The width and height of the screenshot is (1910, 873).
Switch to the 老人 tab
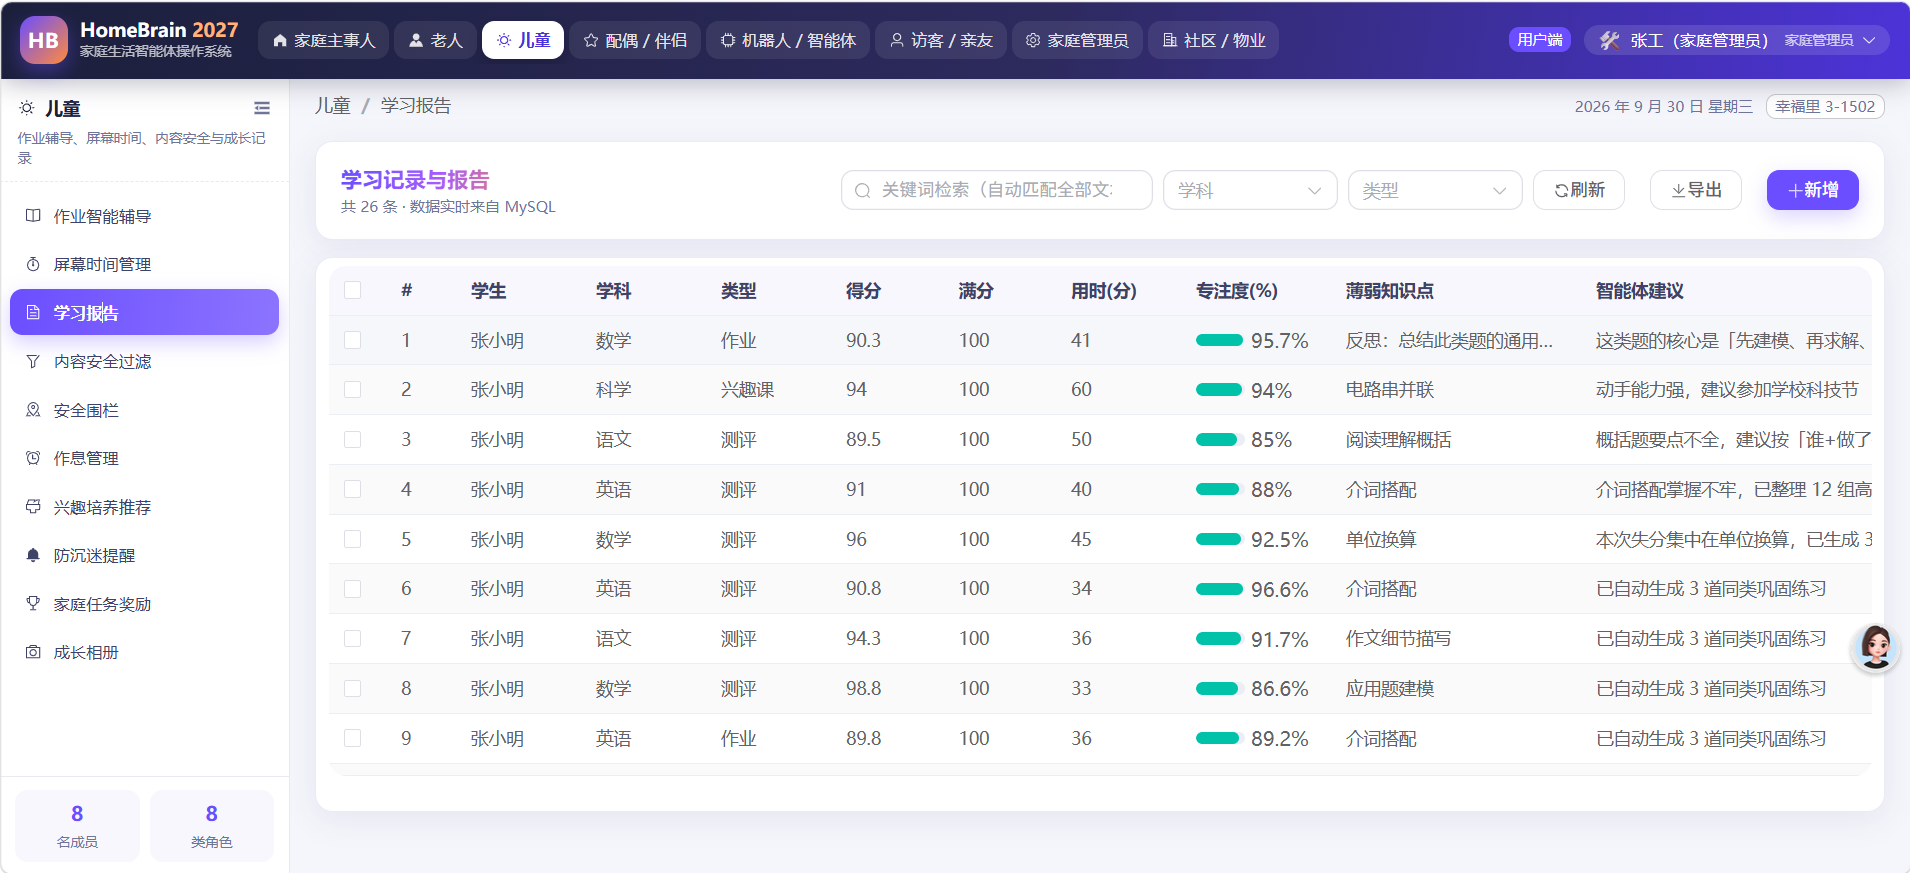(x=436, y=40)
